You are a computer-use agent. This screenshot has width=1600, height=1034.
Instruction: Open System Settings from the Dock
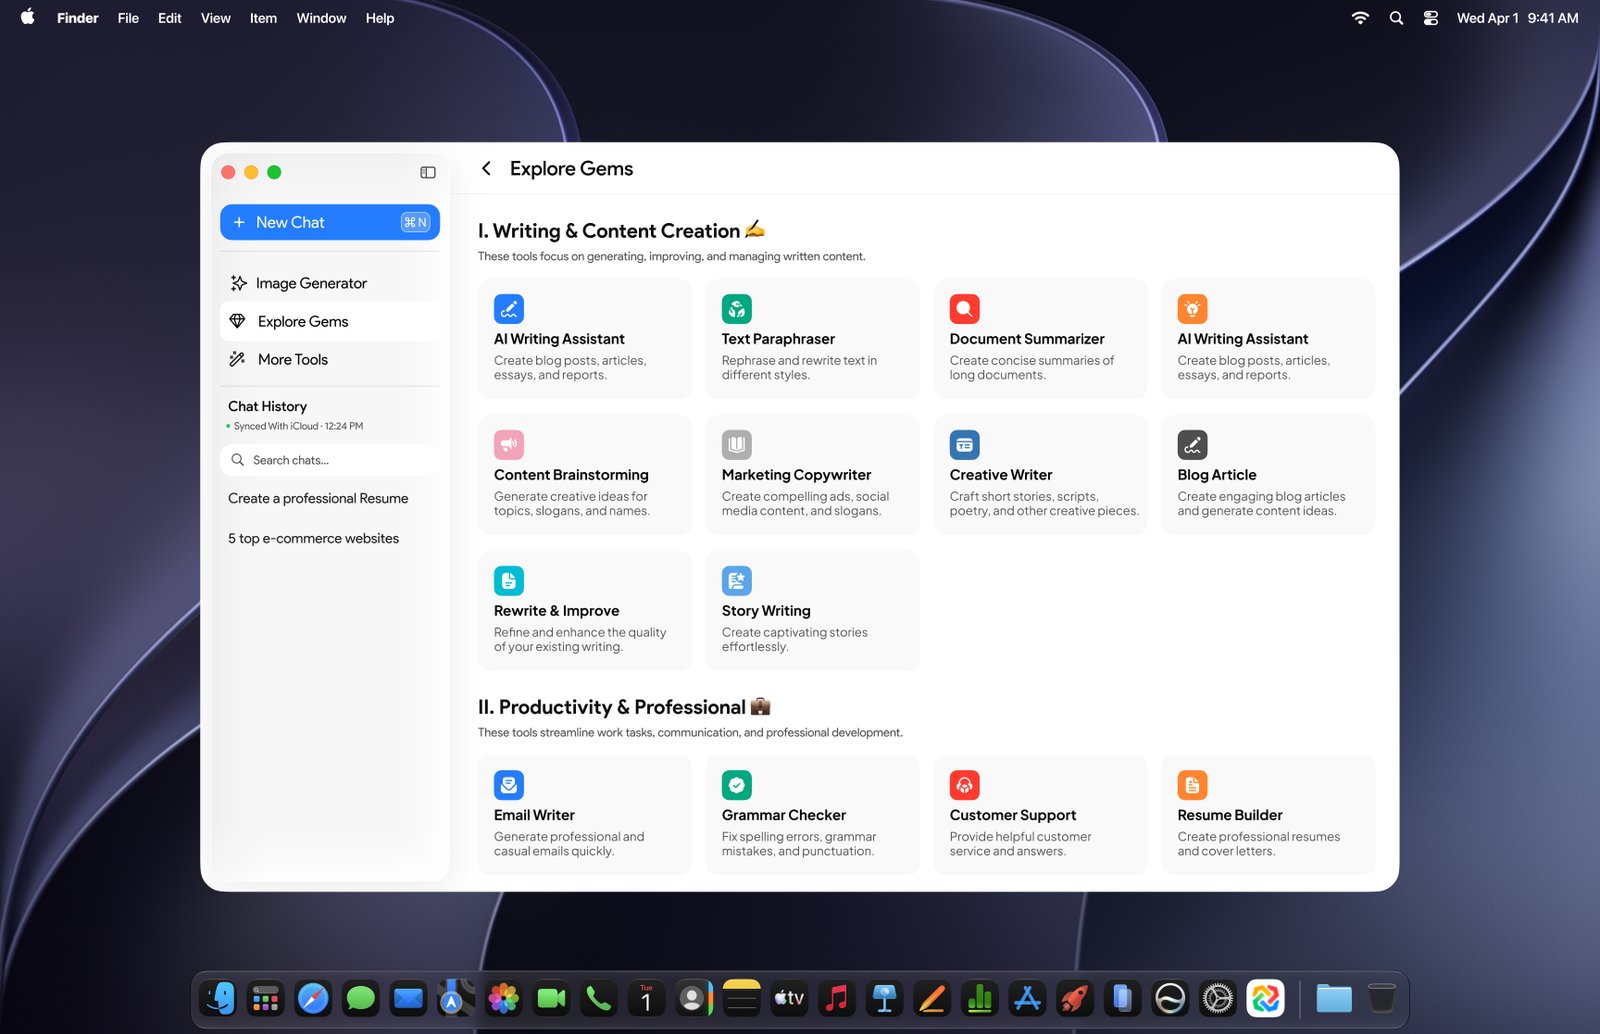coord(1217,998)
